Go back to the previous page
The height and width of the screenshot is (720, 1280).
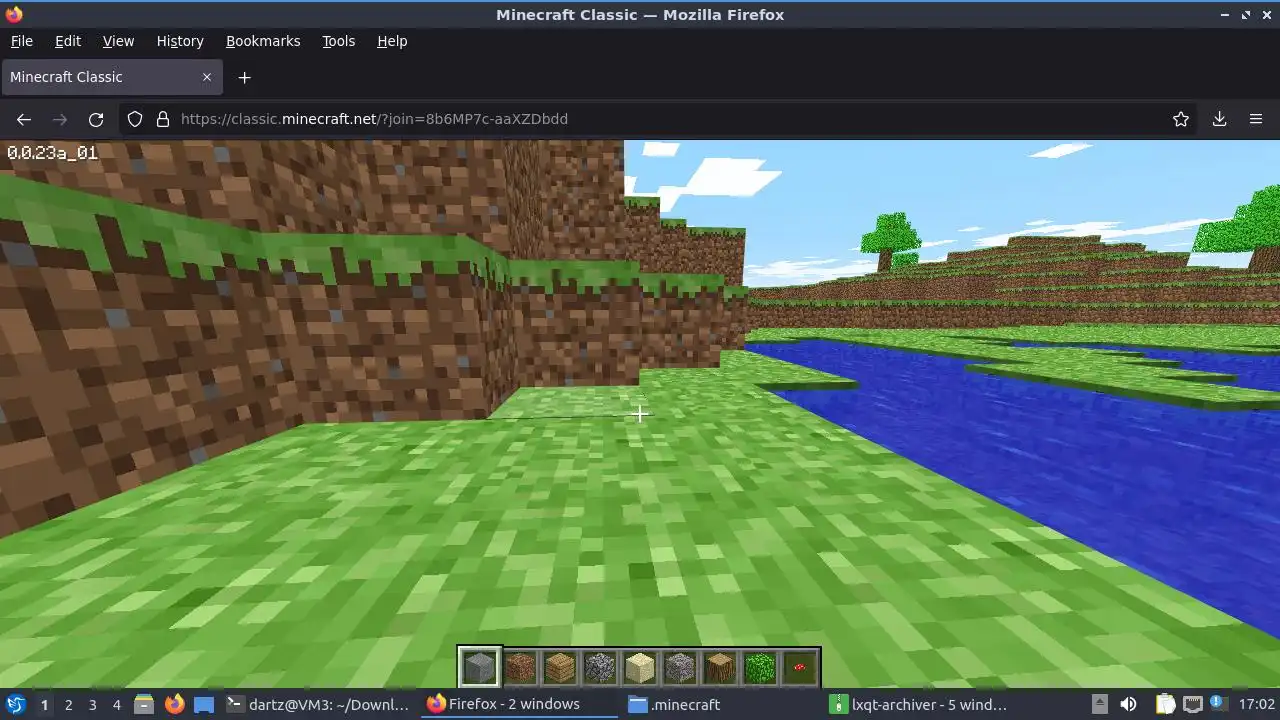point(24,119)
